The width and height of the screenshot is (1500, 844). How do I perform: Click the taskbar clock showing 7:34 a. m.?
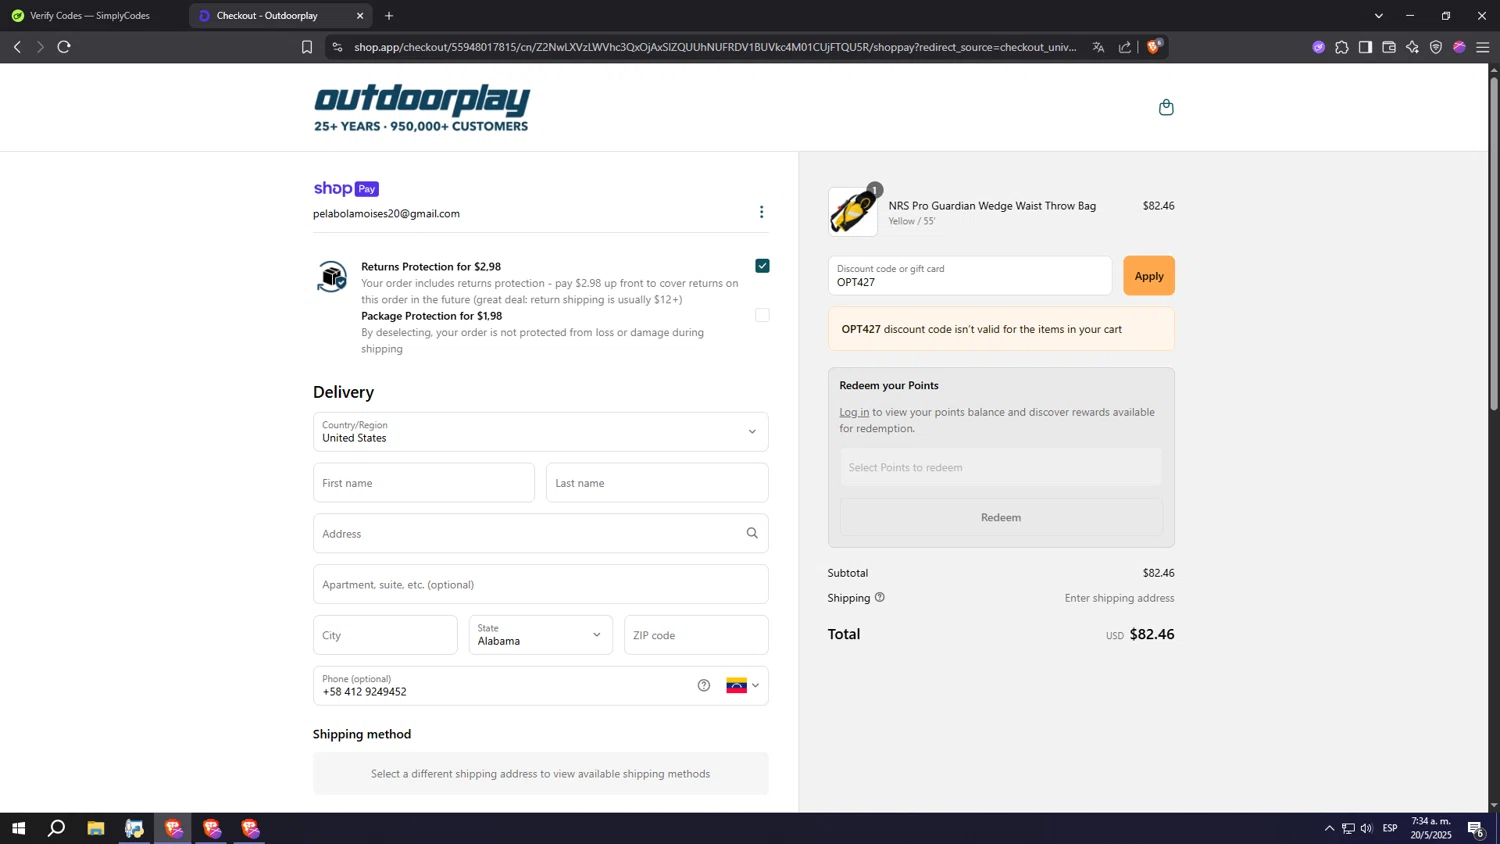click(1431, 828)
